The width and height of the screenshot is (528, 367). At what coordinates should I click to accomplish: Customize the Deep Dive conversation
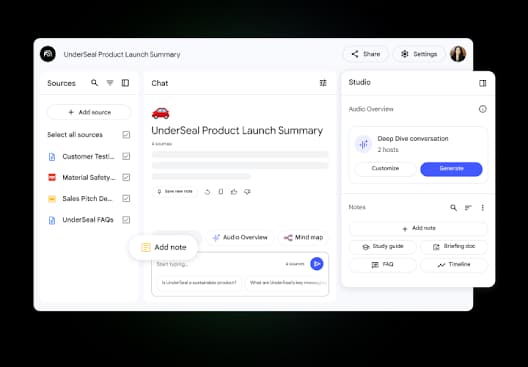[385, 169]
